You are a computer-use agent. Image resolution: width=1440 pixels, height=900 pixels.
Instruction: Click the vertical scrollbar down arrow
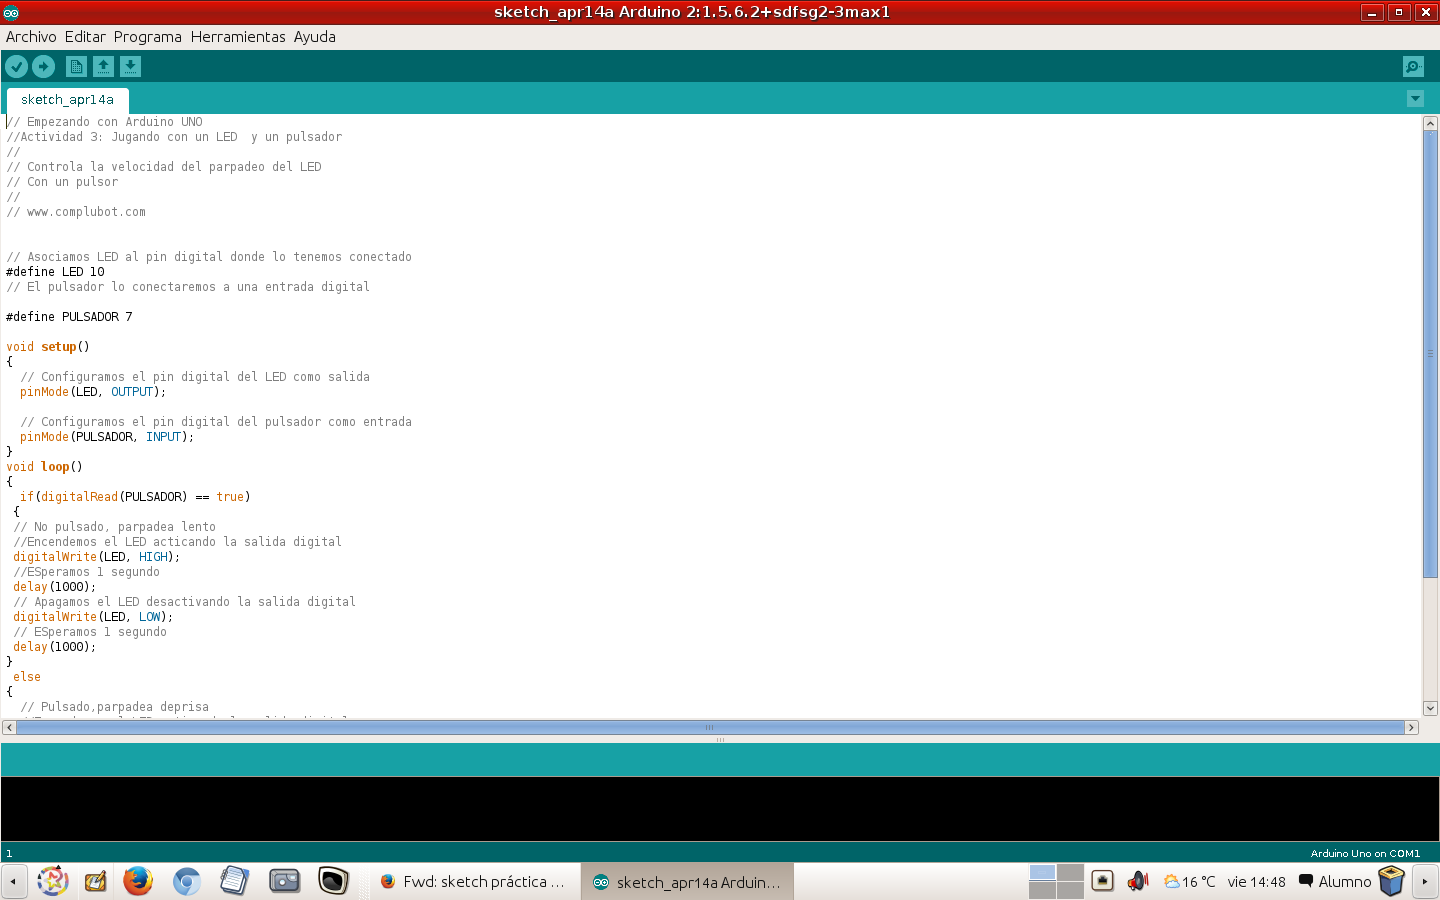1430,708
